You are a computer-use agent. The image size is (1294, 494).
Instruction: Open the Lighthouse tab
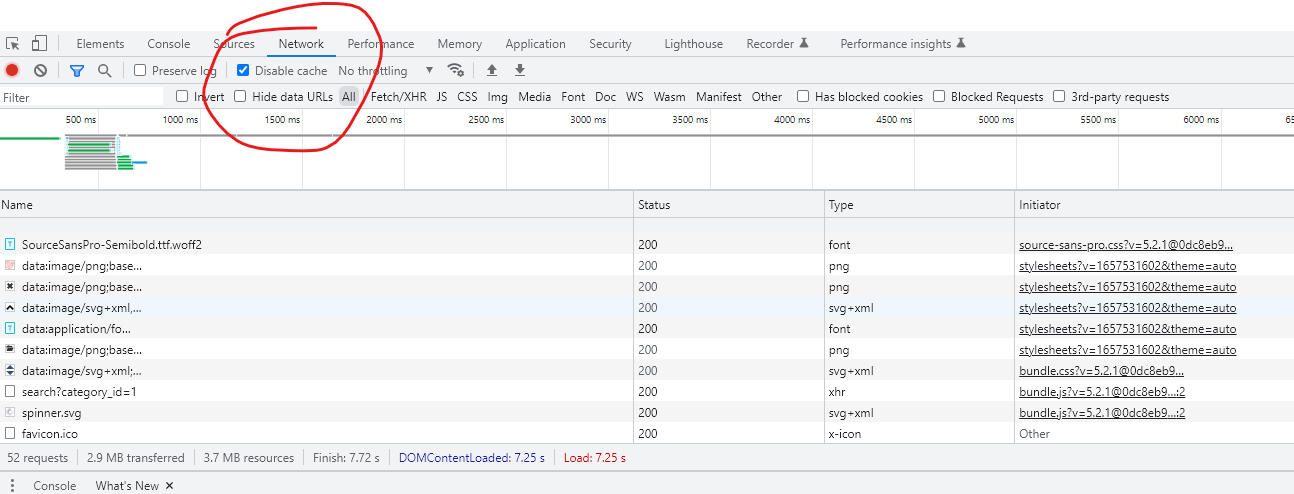[x=694, y=44]
